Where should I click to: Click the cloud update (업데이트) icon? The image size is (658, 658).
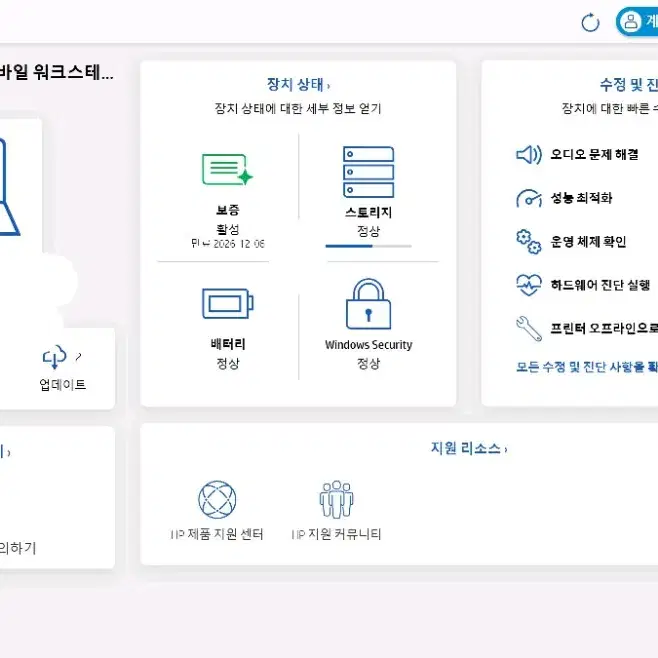tap(55, 357)
